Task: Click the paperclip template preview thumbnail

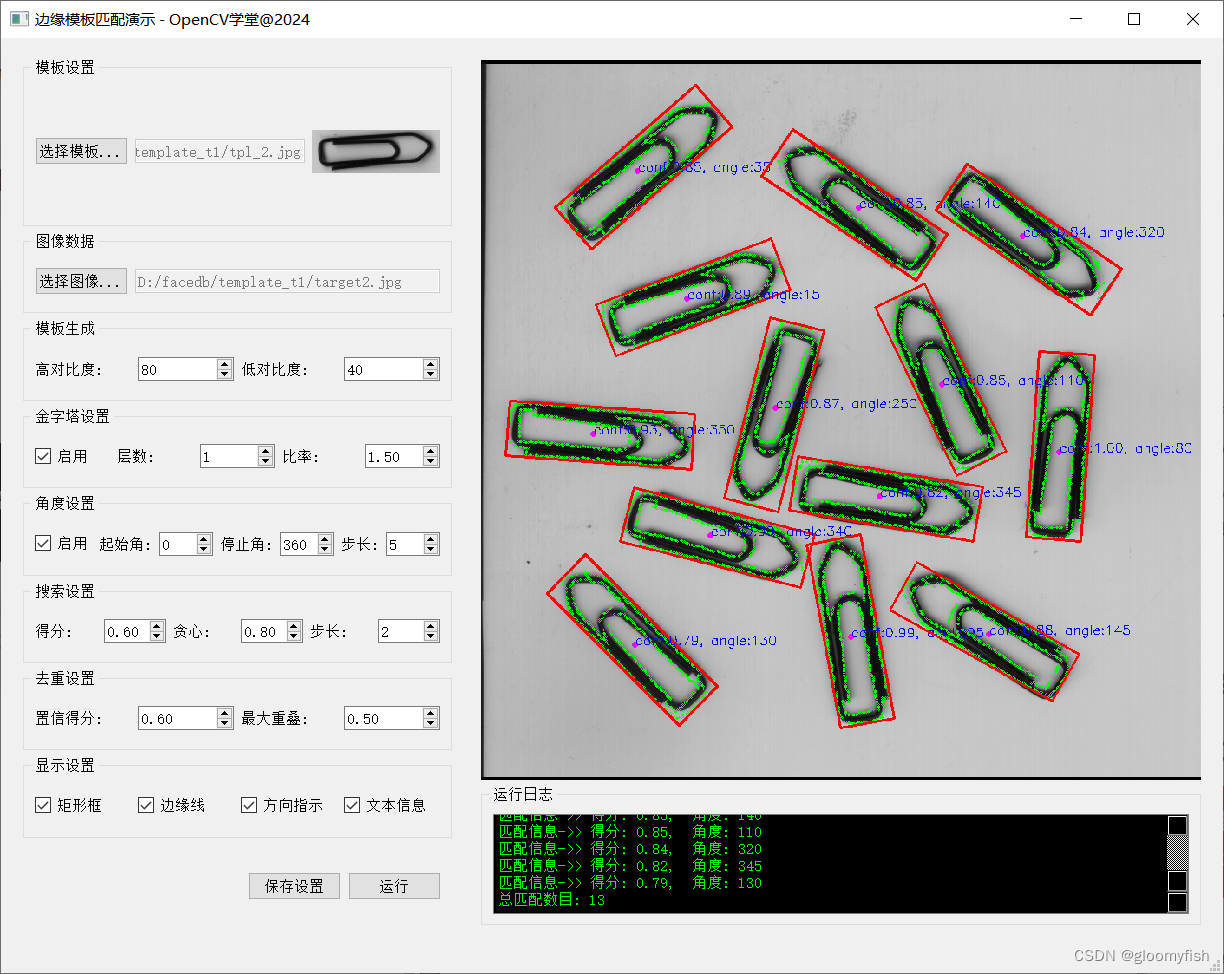Action: [376, 151]
